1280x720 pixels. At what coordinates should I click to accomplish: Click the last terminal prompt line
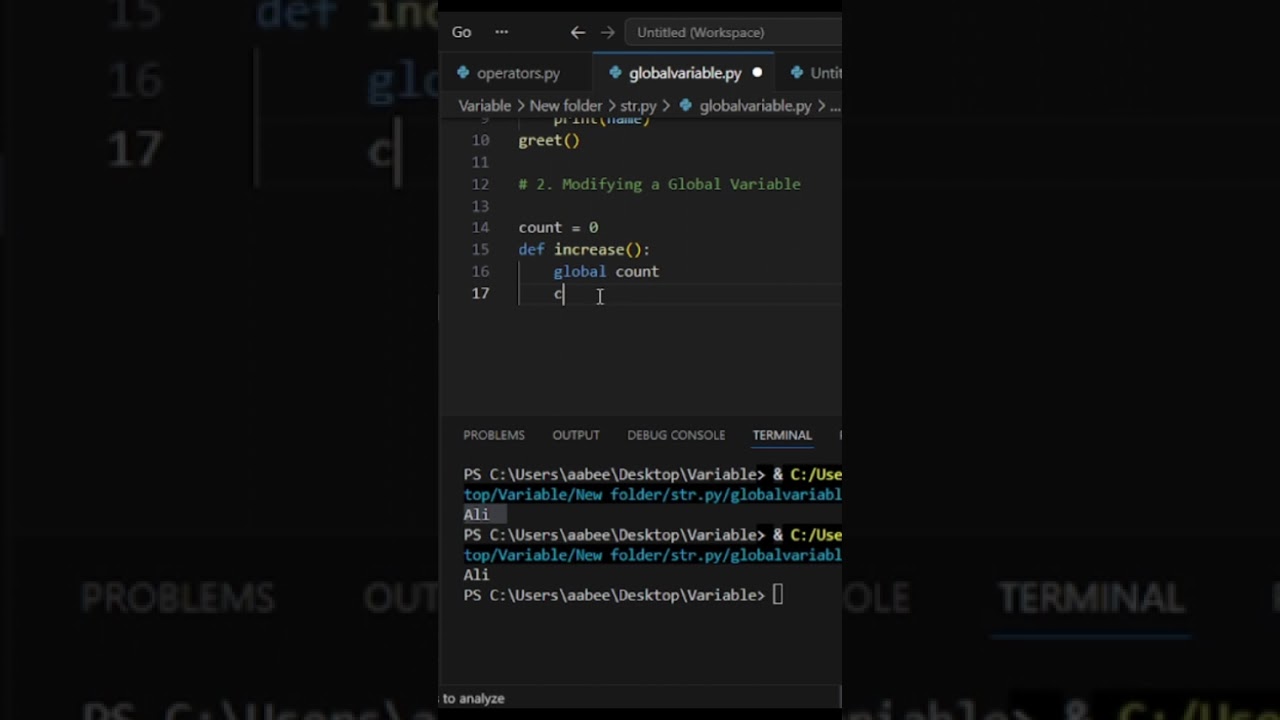click(623, 595)
